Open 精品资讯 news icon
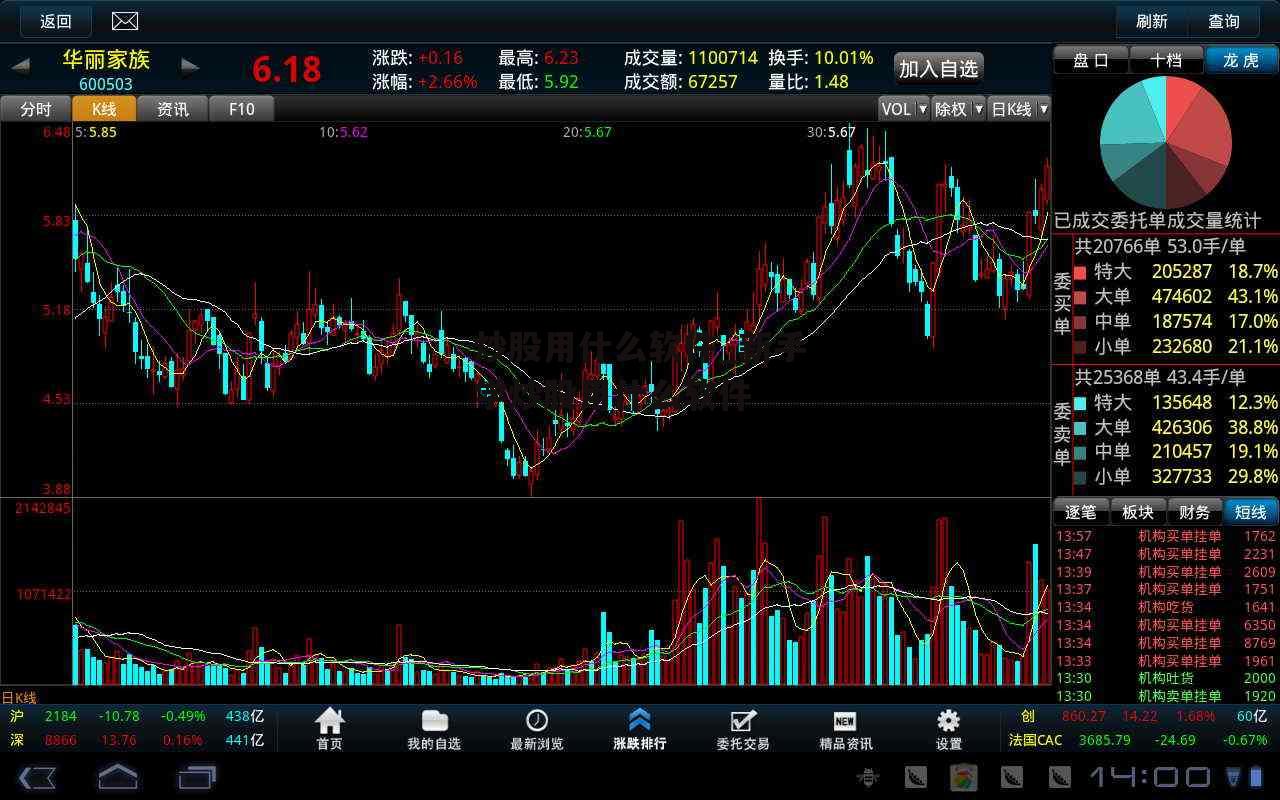The image size is (1280, 800). pos(846,729)
